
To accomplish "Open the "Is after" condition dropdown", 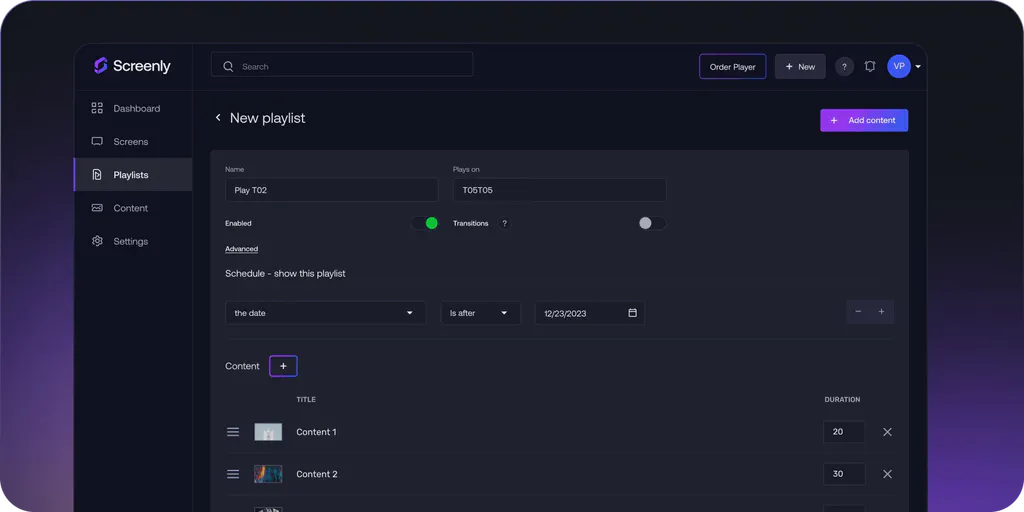I will [x=480, y=313].
